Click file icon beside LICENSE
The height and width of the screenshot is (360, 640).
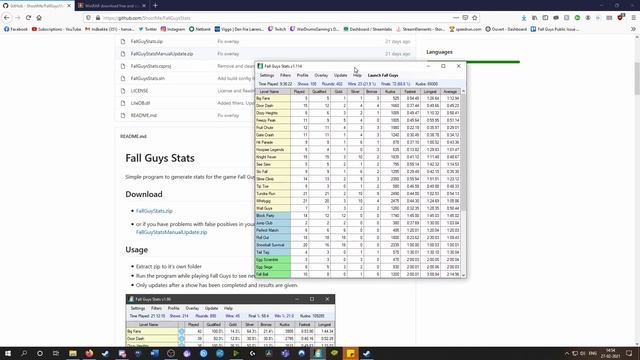click(x=123, y=91)
